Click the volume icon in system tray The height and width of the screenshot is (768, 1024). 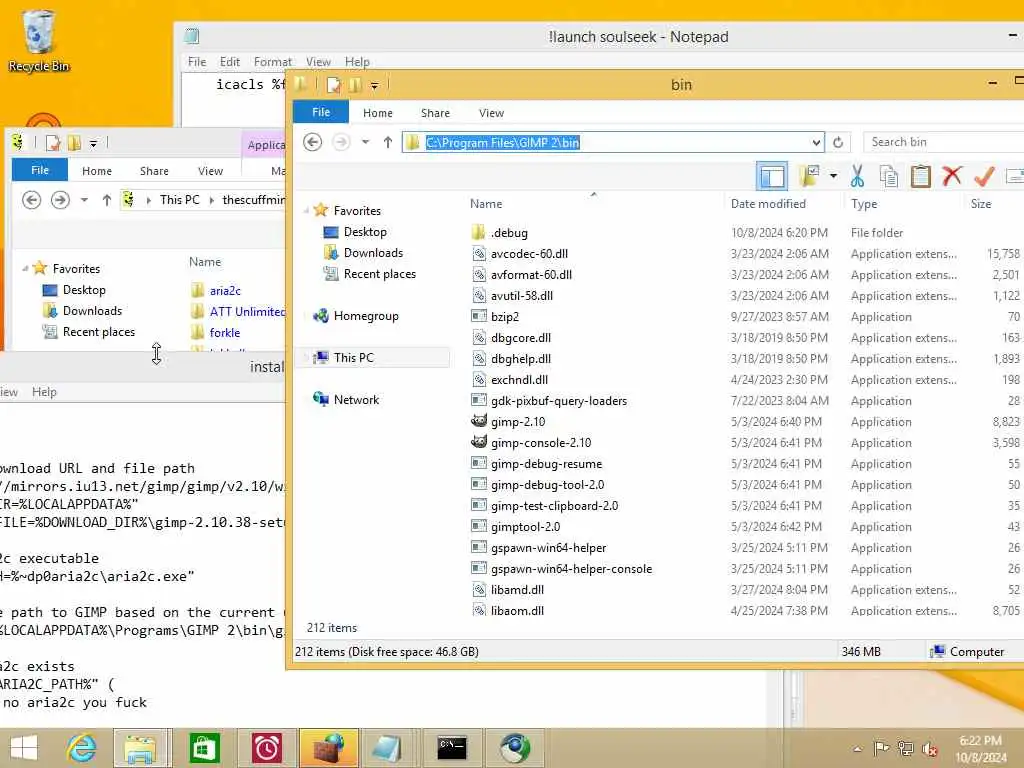[930, 749]
